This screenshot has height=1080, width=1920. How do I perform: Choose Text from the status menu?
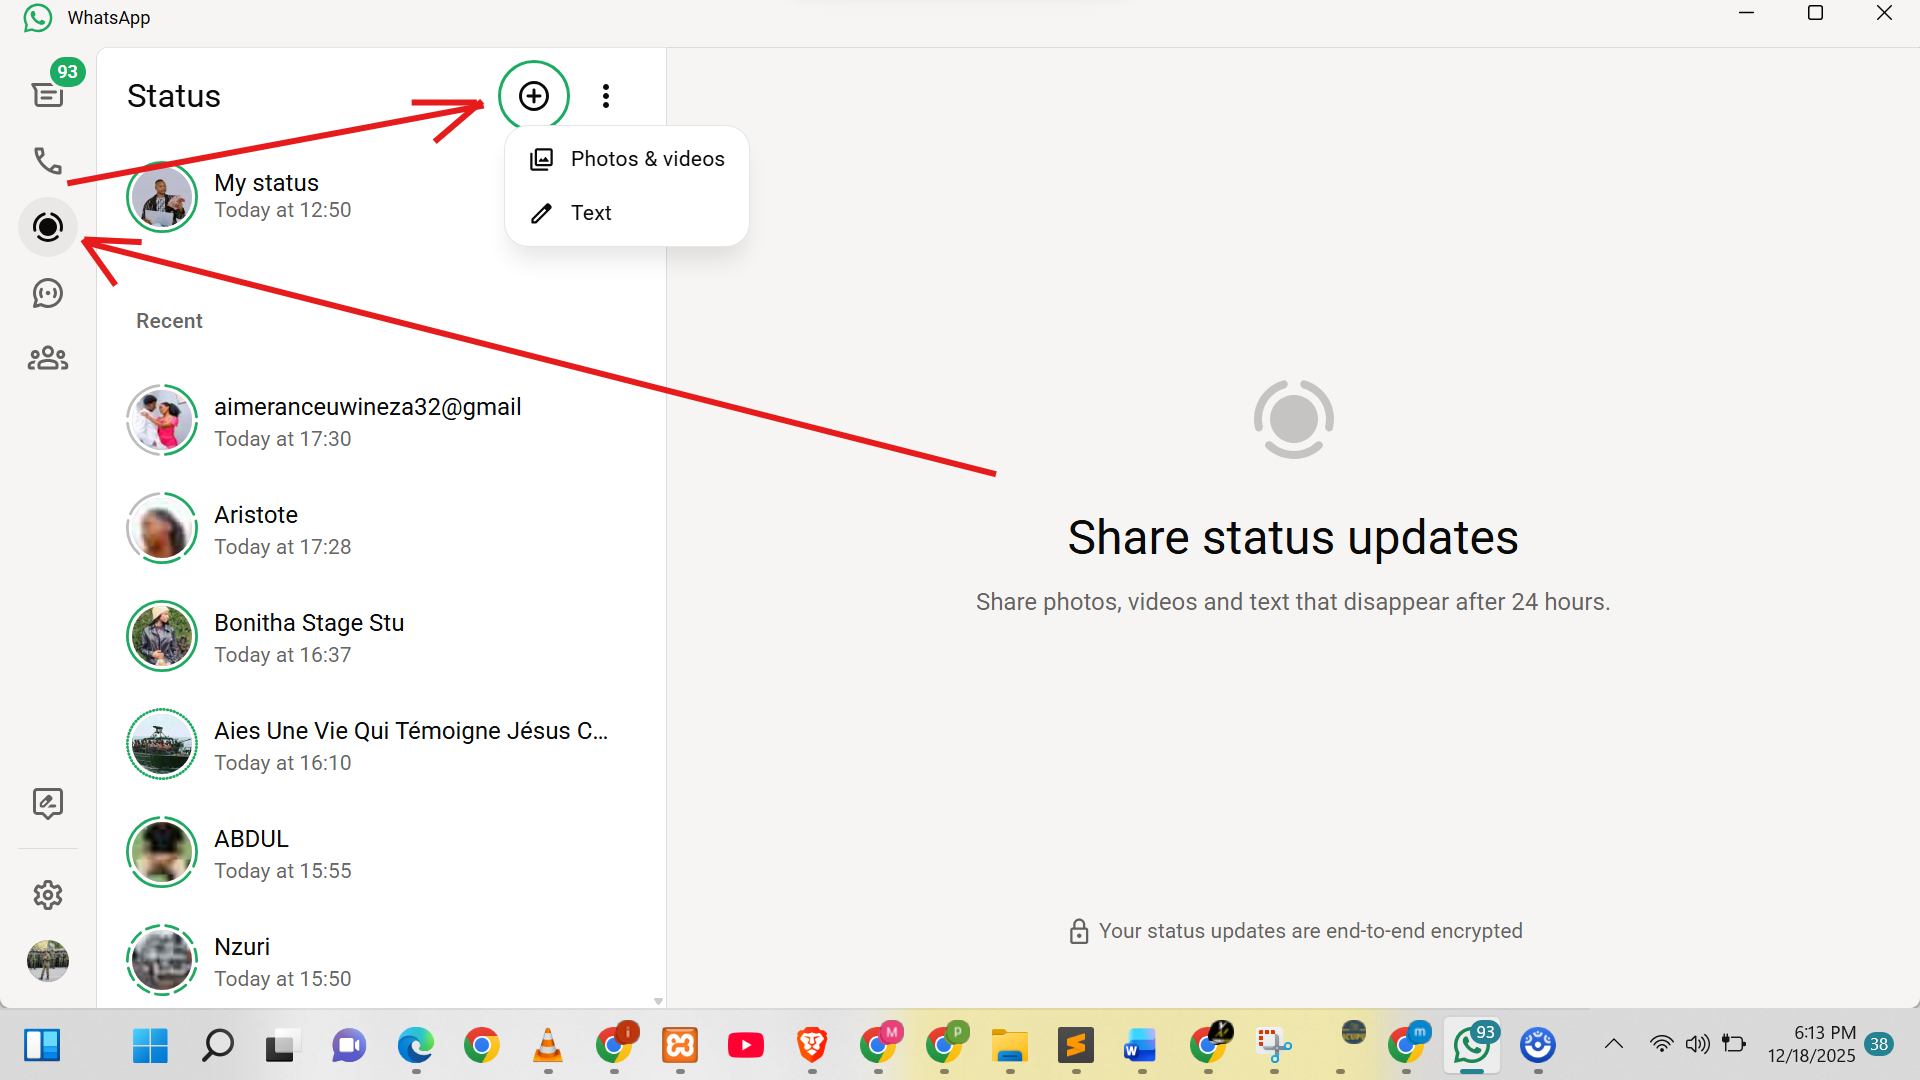[x=591, y=212]
